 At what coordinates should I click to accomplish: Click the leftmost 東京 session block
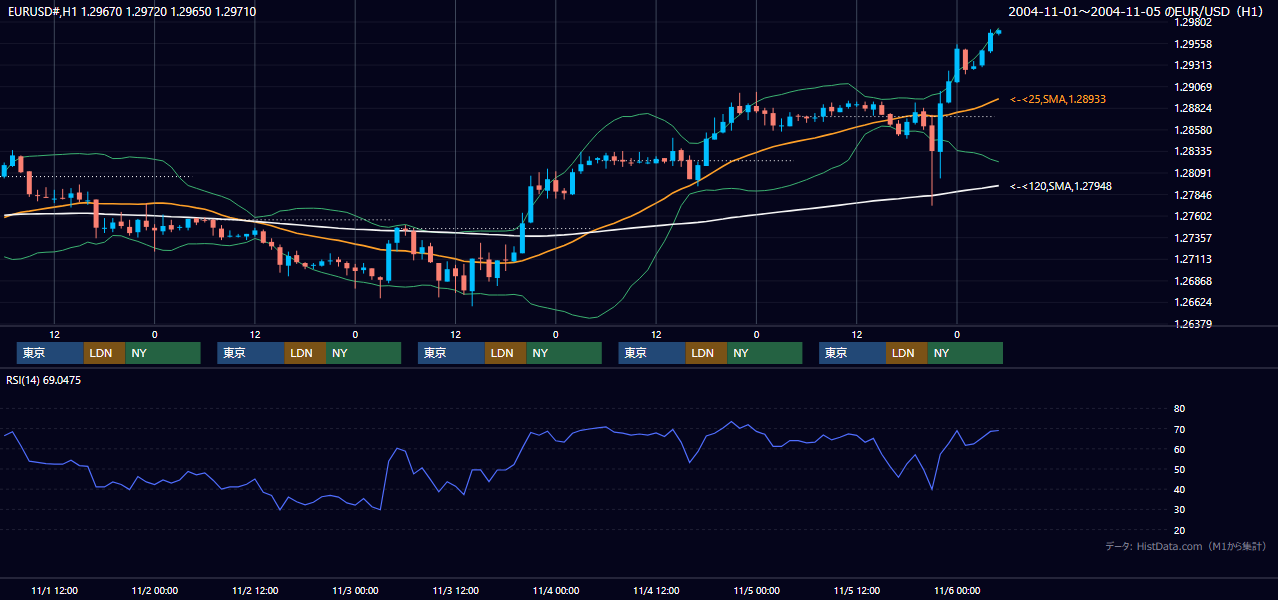click(x=50, y=353)
